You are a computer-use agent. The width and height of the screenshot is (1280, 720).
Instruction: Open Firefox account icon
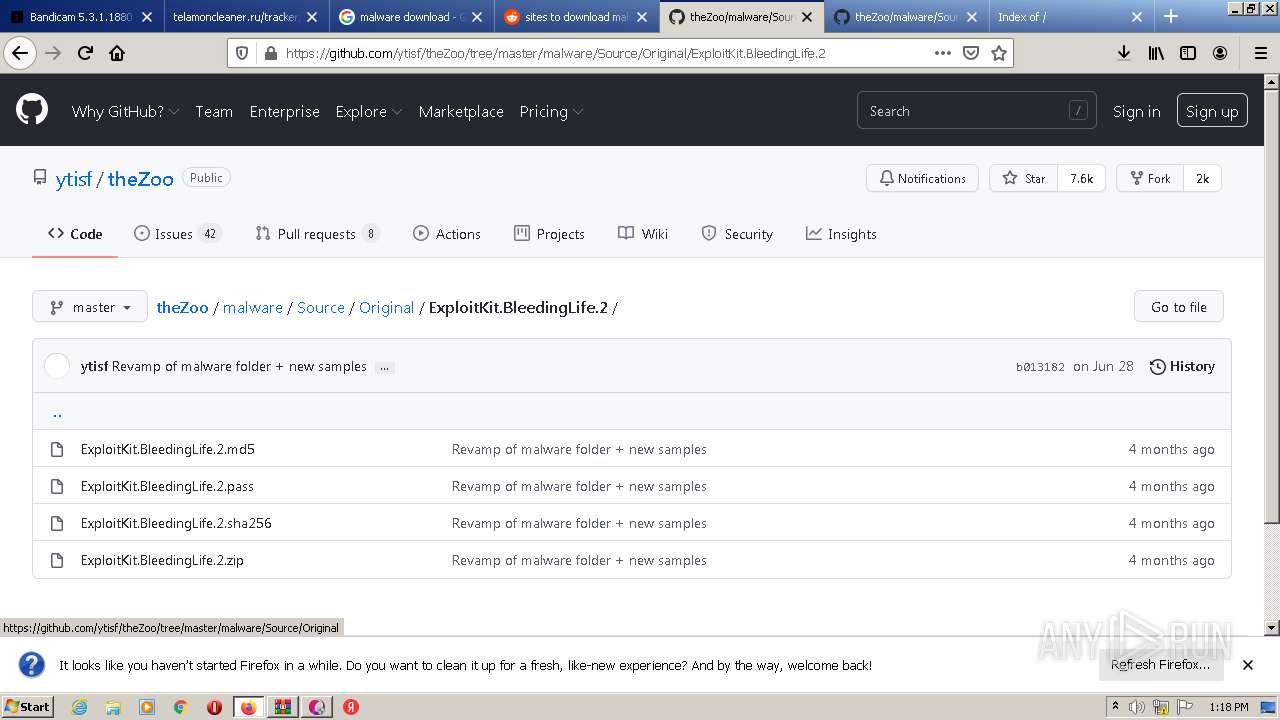coord(1220,53)
